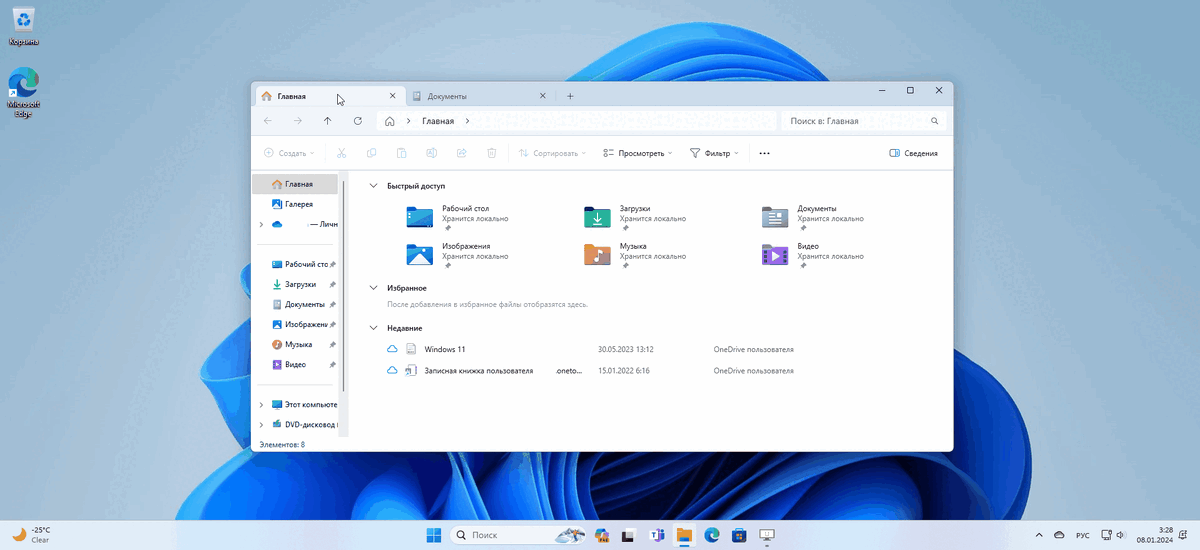Image resolution: width=1200 pixels, height=550 pixels.
Task: Click the Edge icon in taskbar
Action: coord(712,535)
